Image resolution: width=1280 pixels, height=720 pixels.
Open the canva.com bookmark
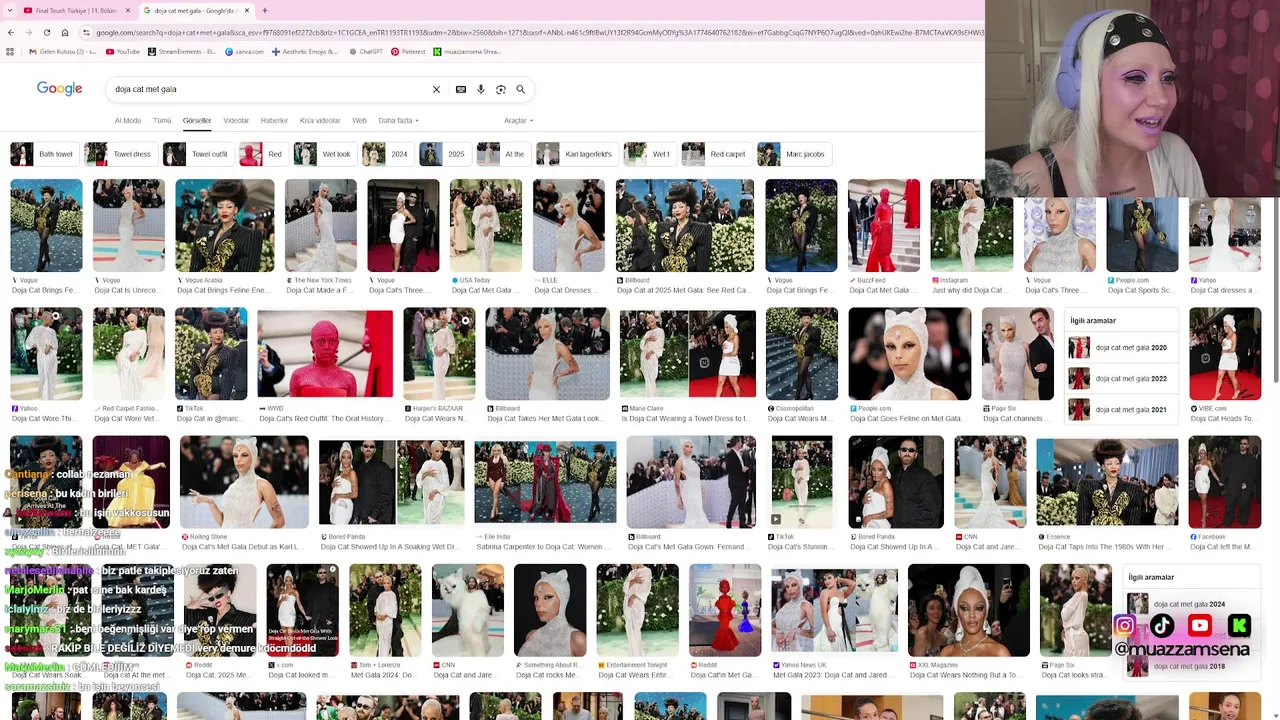pos(245,51)
